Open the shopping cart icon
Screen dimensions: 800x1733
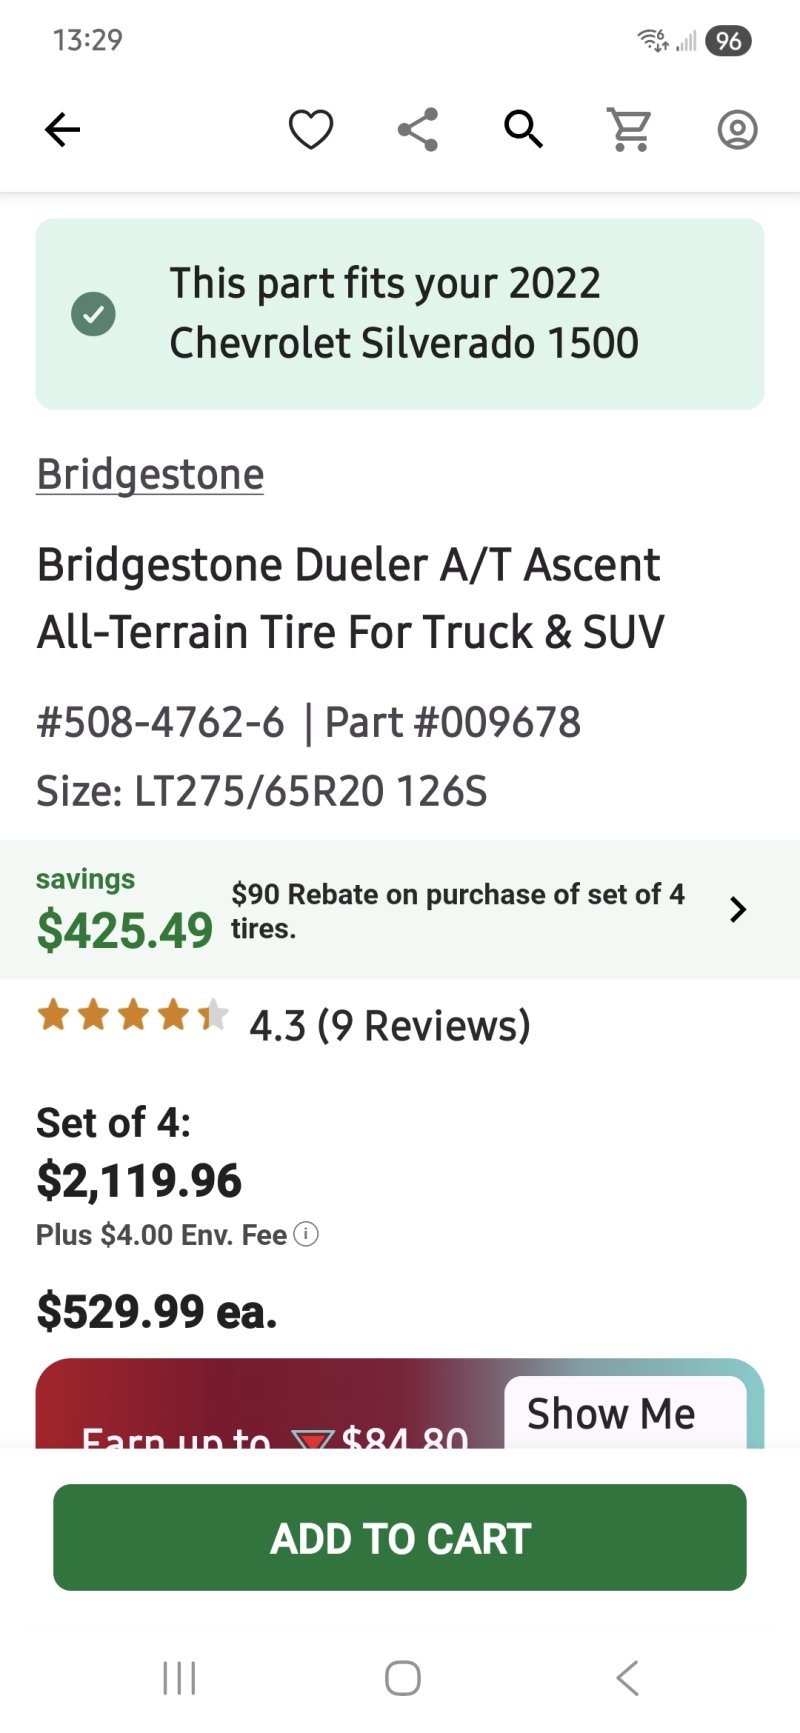pos(630,130)
